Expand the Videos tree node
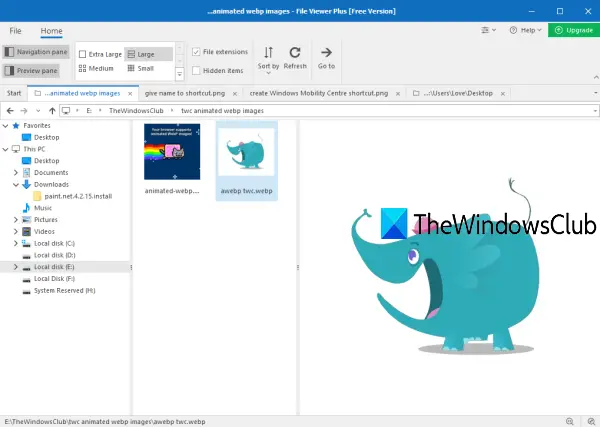The height and width of the screenshot is (427, 600). click(16, 231)
